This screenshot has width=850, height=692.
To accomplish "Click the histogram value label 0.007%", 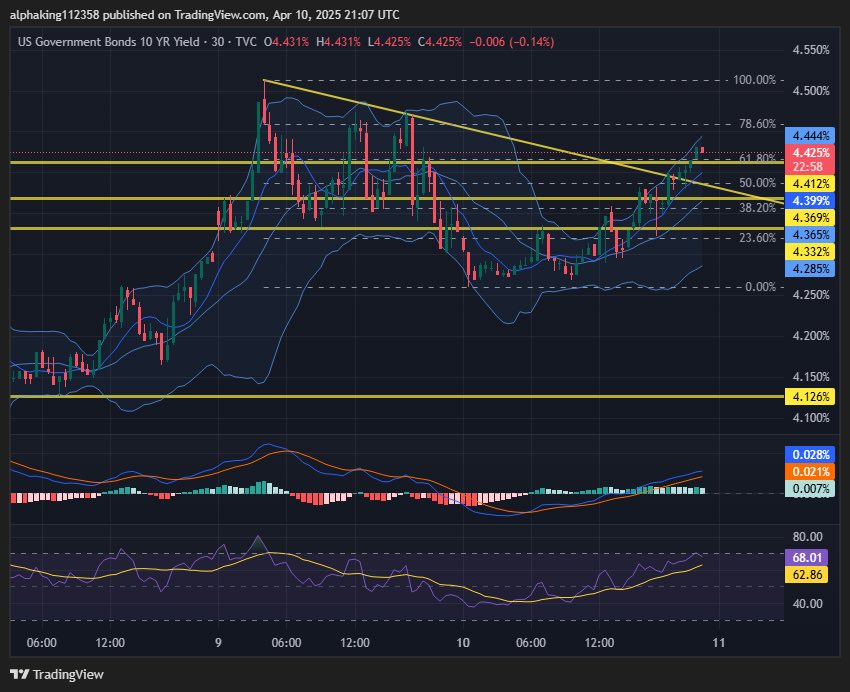I will (810, 489).
